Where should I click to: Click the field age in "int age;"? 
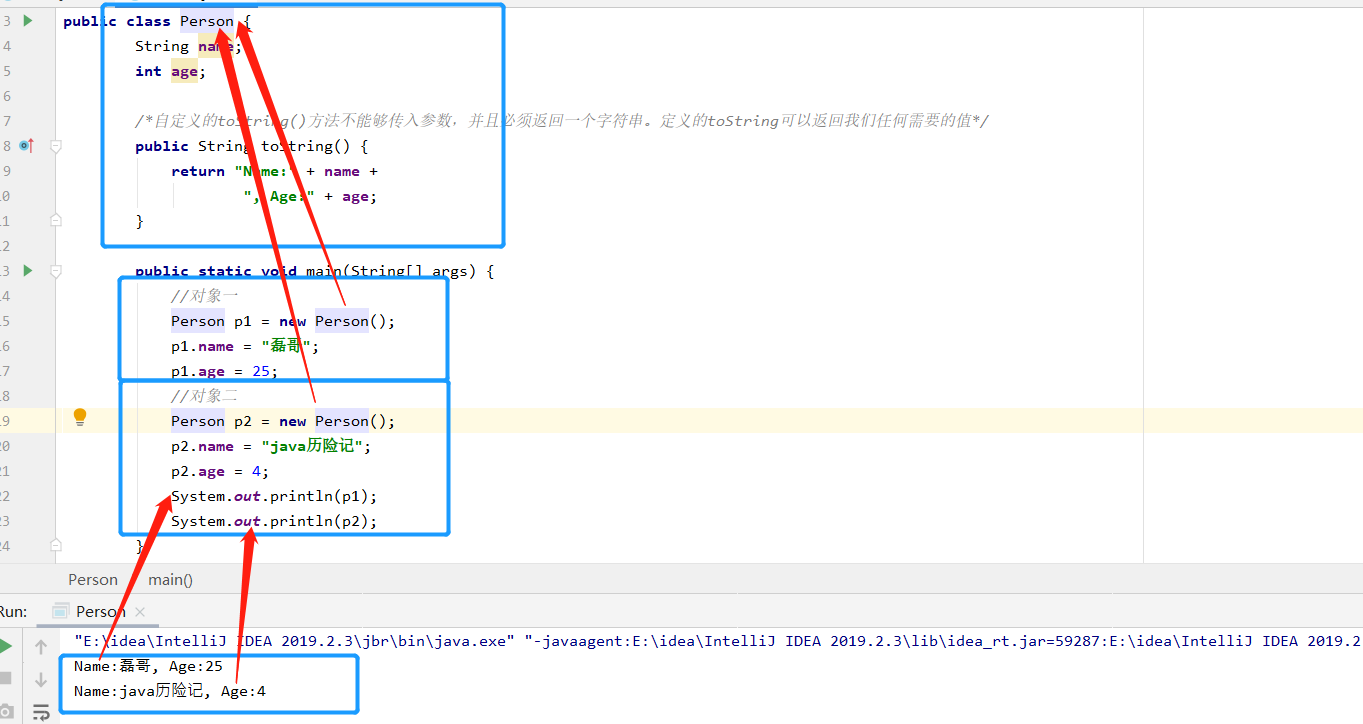[x=184, y=71]
